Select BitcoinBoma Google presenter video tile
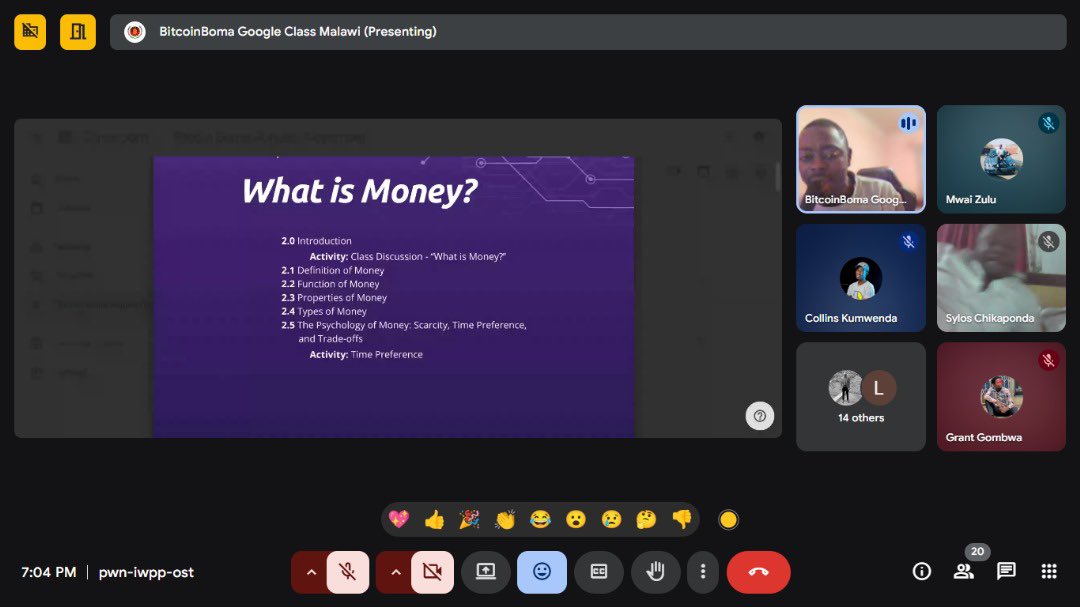The width and height of the screenshot is (1080, 607). [861, 159]
